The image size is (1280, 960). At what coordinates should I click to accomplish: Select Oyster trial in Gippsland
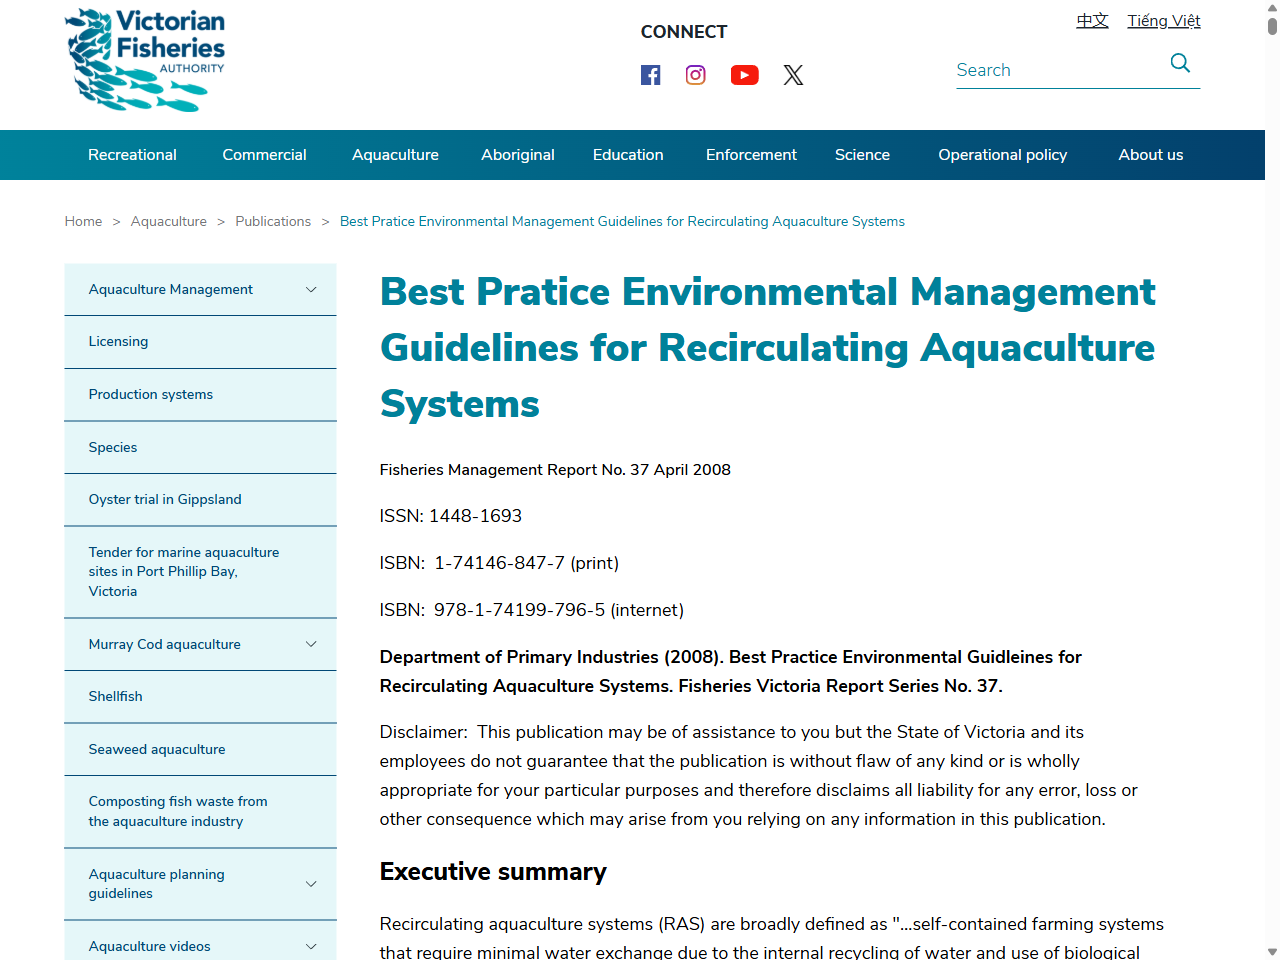[164, 499]
